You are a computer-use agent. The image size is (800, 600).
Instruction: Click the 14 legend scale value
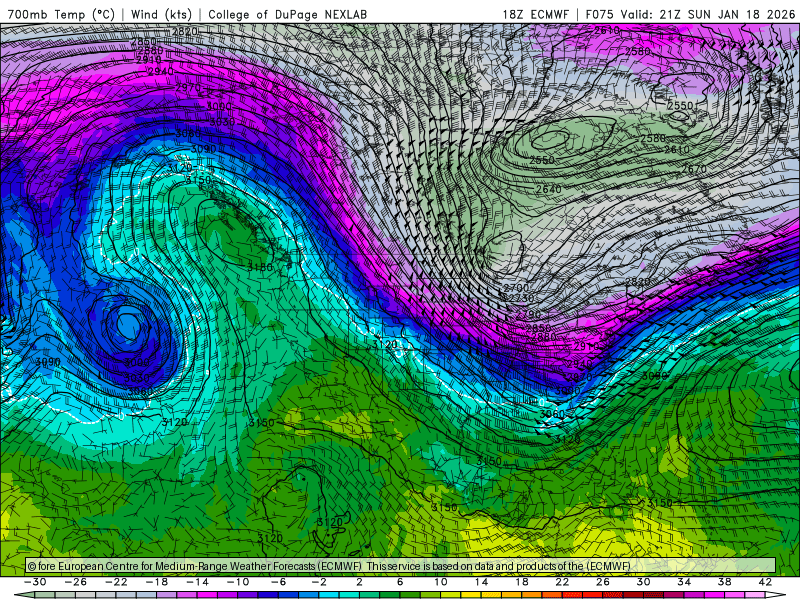(481, 582)
